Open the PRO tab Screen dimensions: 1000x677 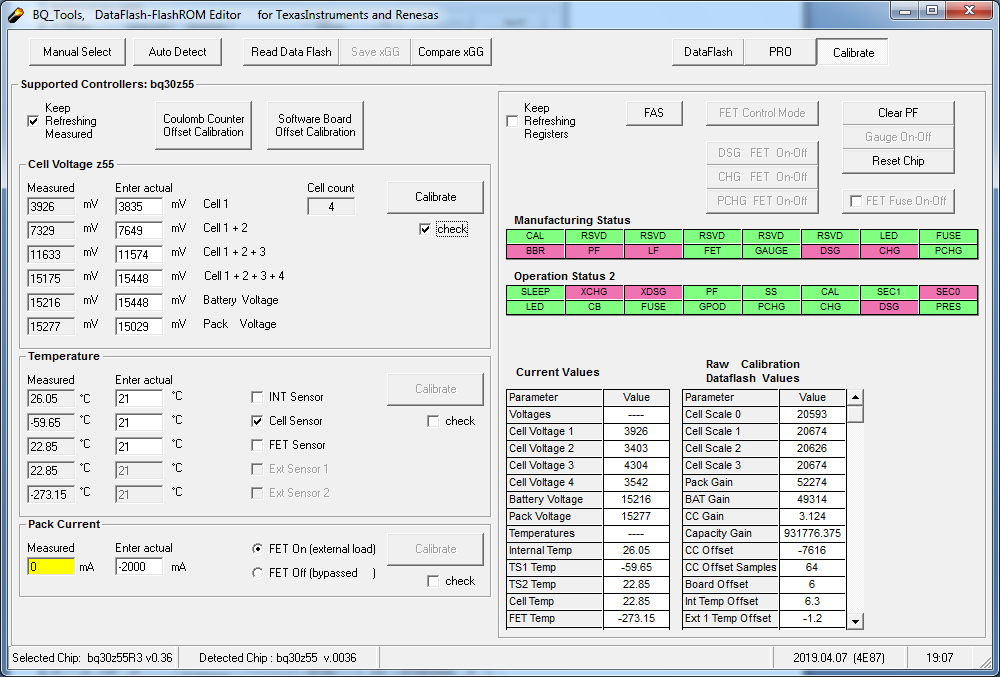coord(780,52)
